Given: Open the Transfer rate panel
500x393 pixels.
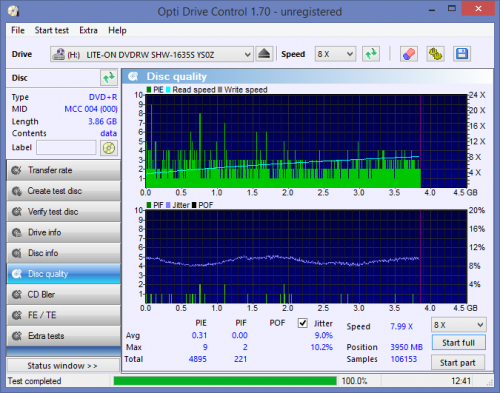Looking at the screenshot, I should pos(64,170).
